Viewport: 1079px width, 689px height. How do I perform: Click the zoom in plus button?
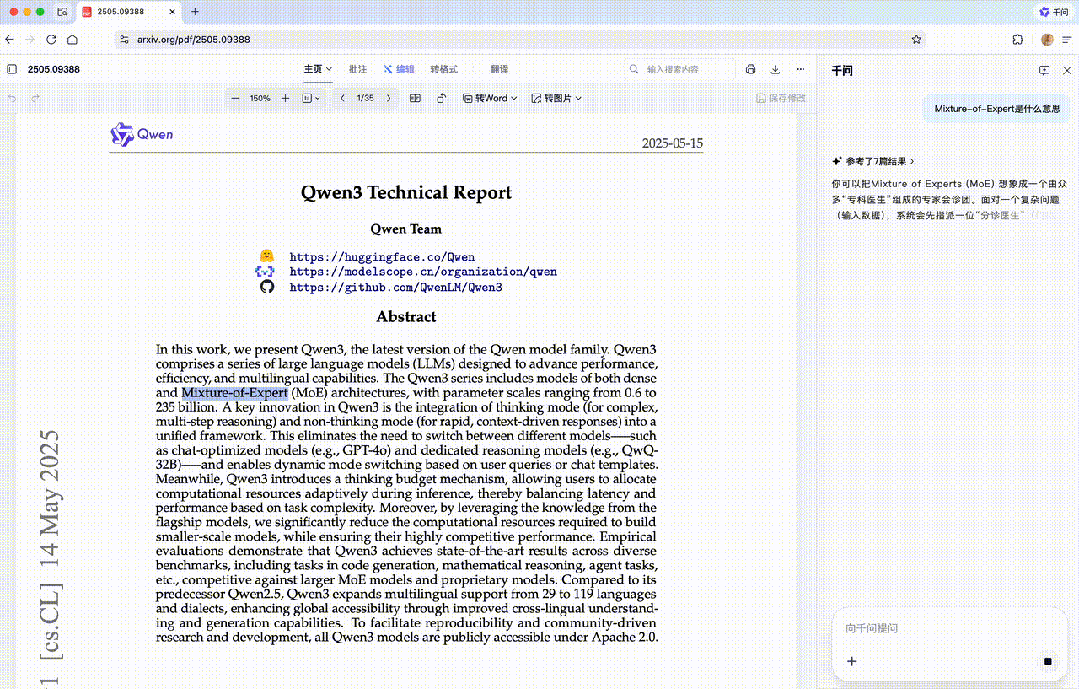[x=285, y=98]
